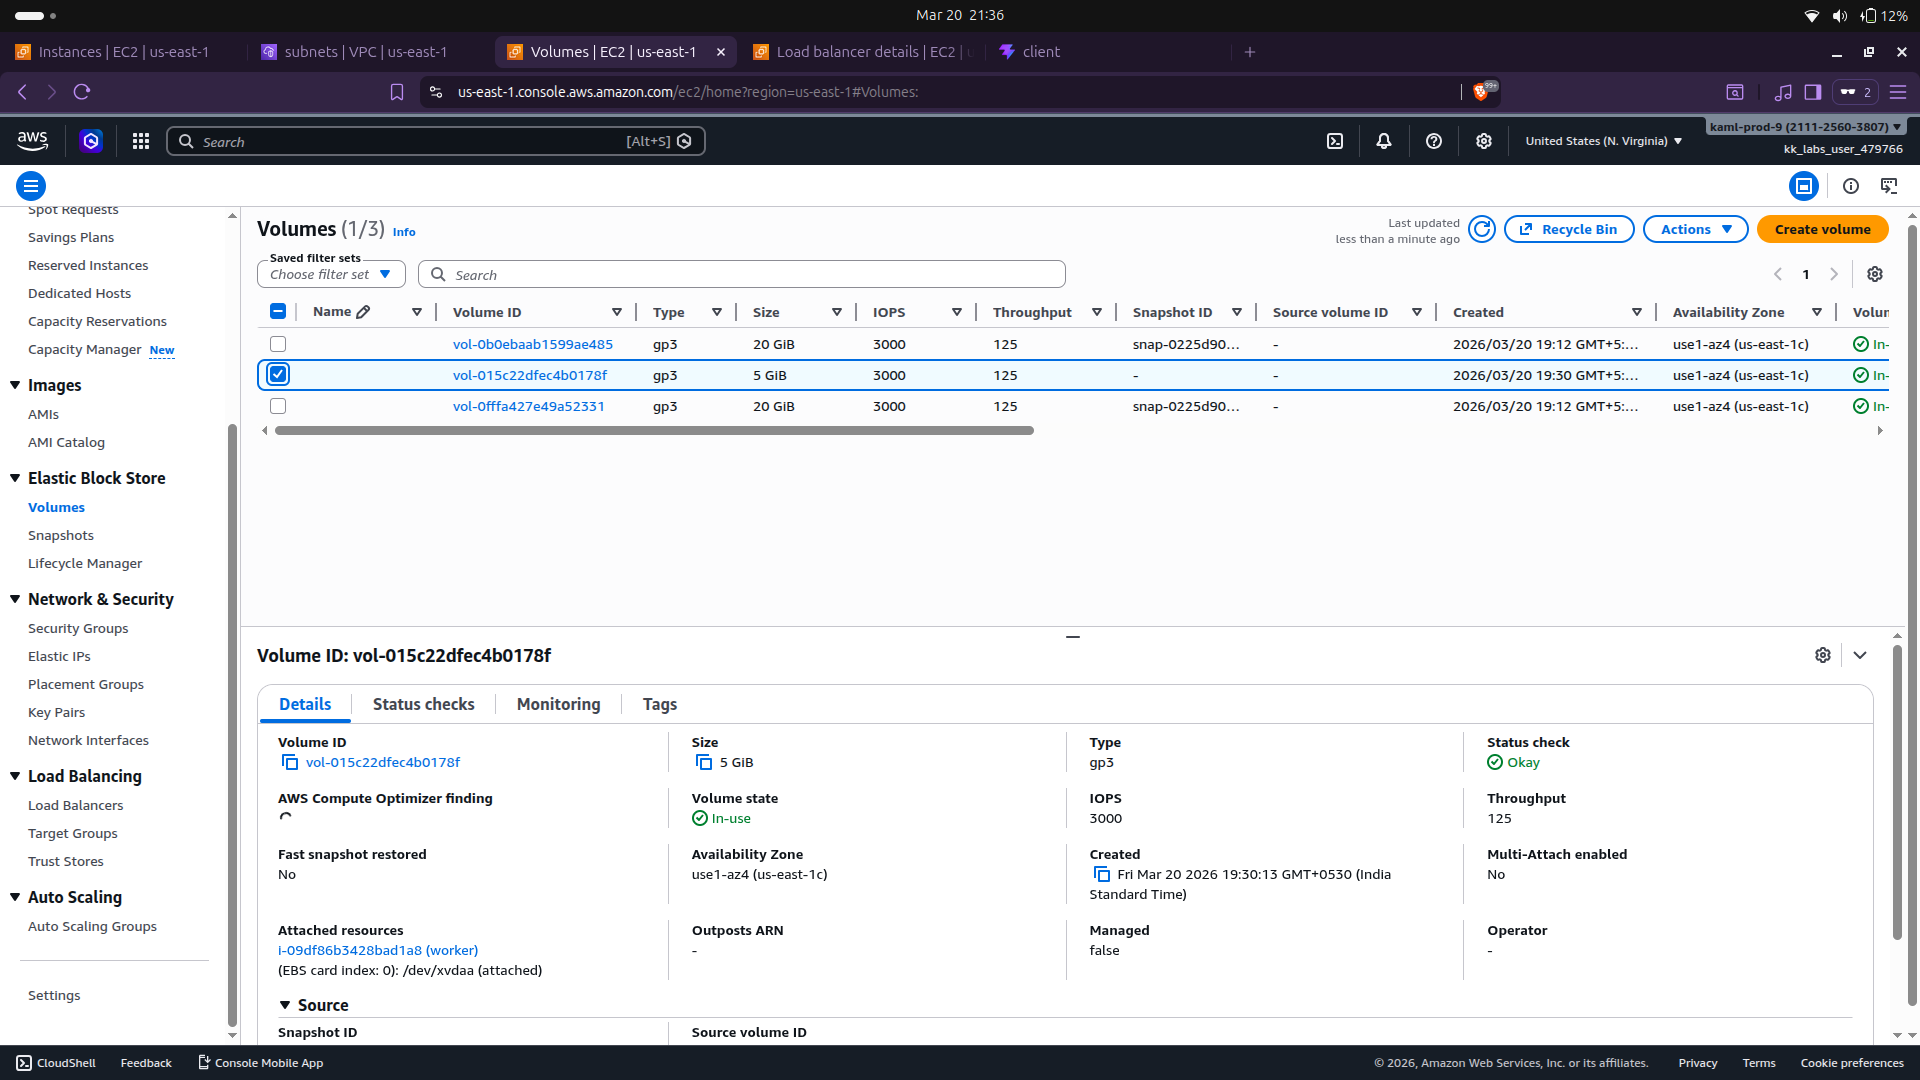This screenshot has width=1920, height=1080.
Task: Click the split panel resize handle
Action: [1073, 636]
